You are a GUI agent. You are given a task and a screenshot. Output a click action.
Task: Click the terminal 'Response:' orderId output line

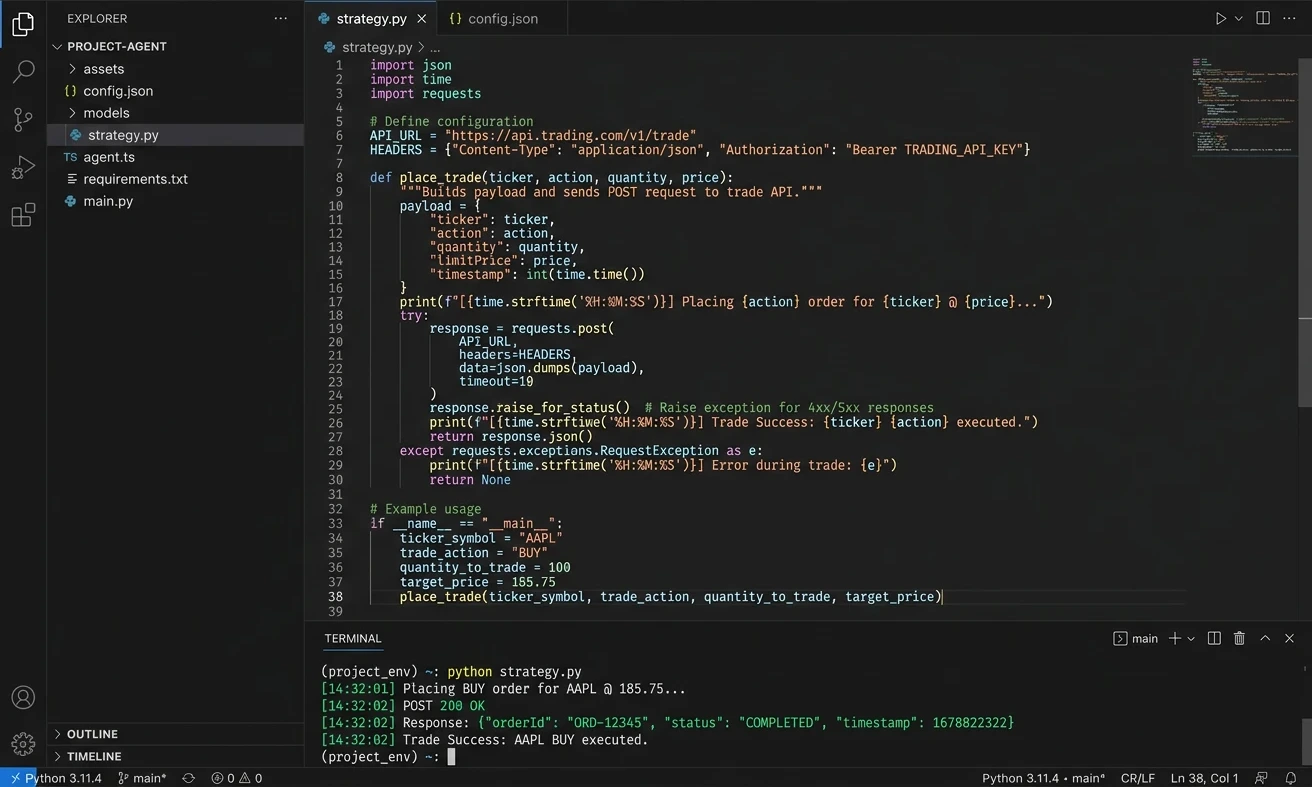coord(667,723)
